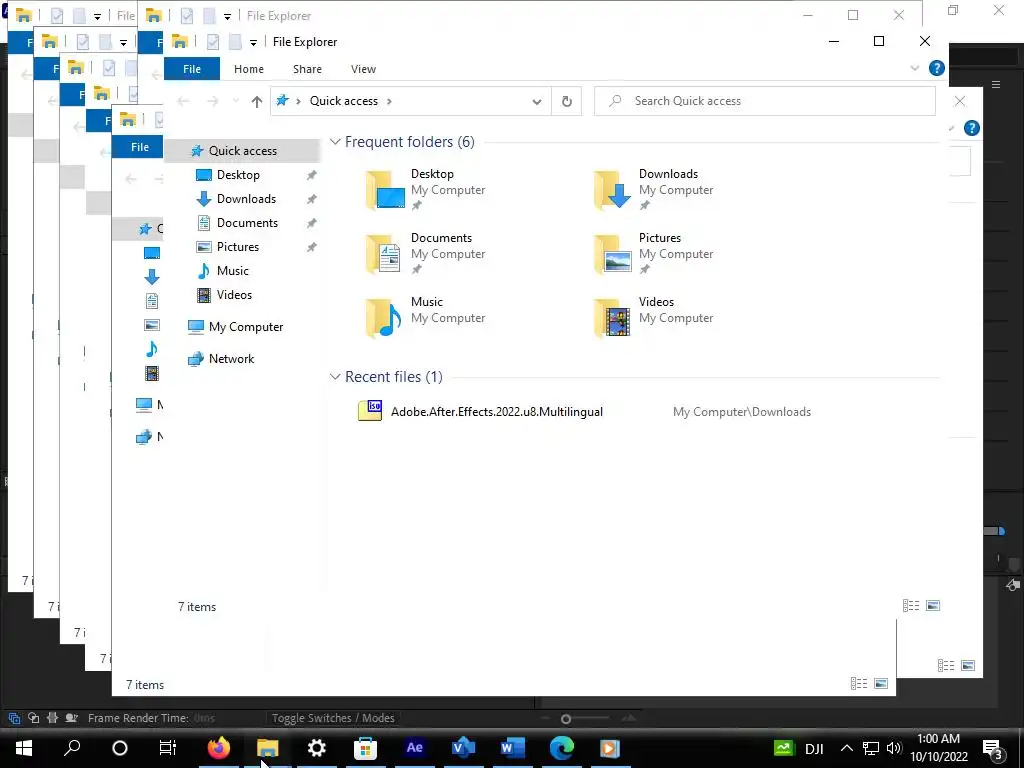Select Quick access in the navigation pane
This screenshot has height=768, width=1024.
click(242, 151)
